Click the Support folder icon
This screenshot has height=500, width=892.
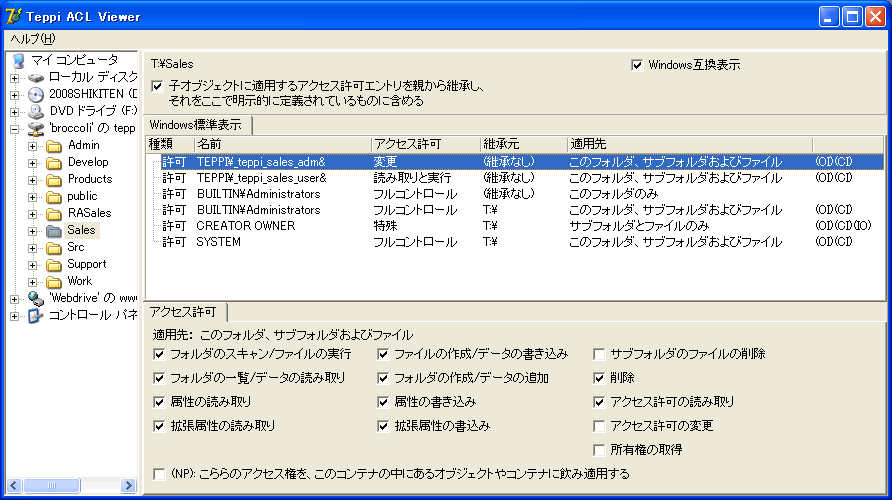click(x=54, y=265)
